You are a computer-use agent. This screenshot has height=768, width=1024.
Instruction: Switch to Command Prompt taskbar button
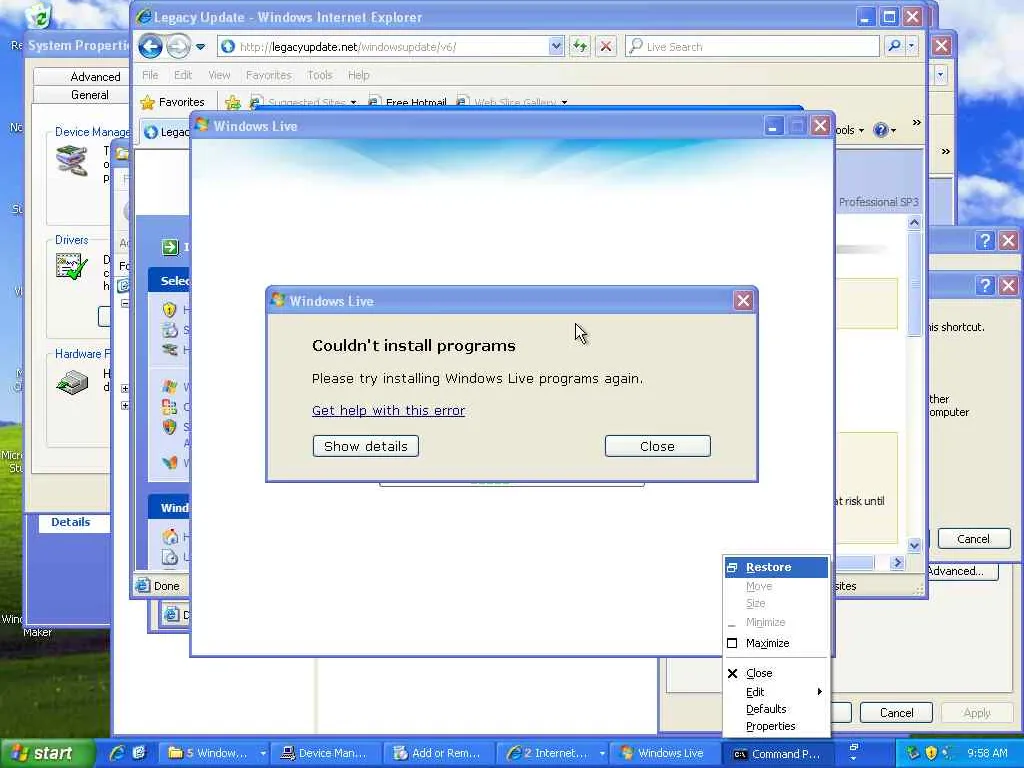click(x=777, y=753)
